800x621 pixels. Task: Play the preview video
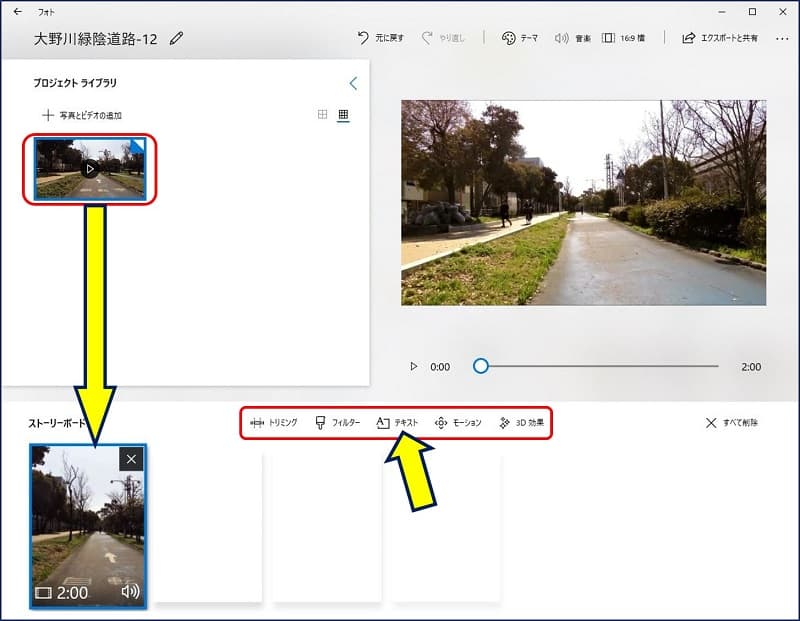(414, 367)
